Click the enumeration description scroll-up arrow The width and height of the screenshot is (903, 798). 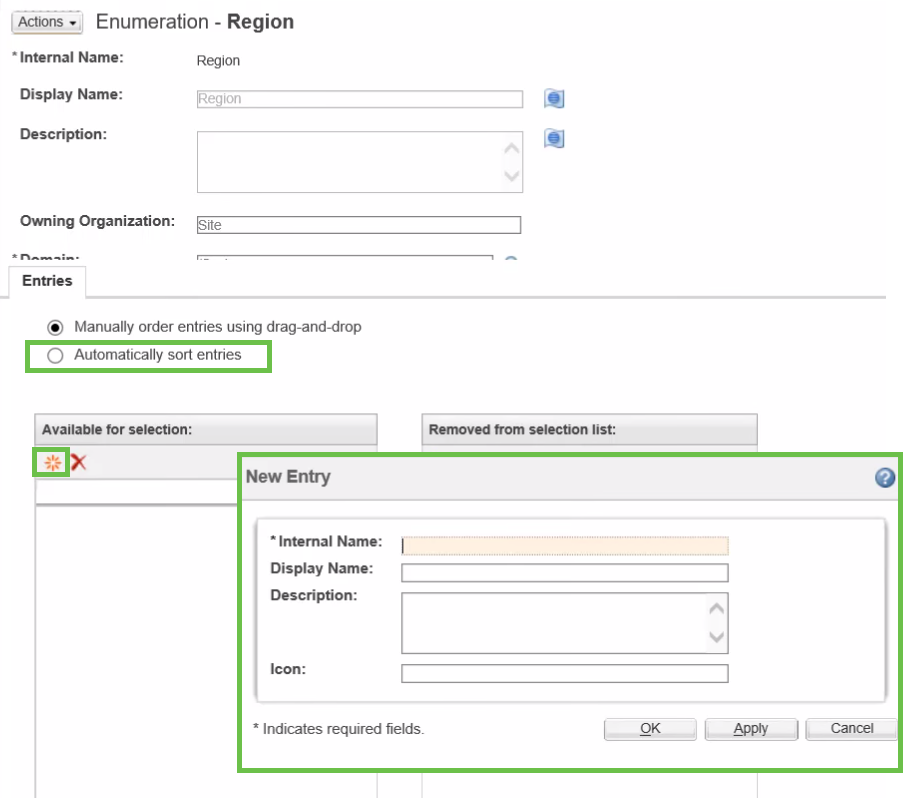click(x=511, y=148)
